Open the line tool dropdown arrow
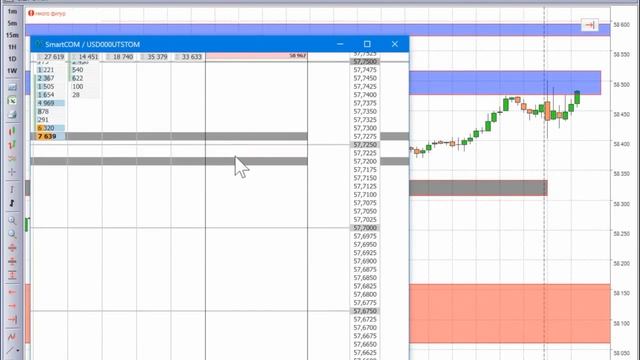 (18, 351)
